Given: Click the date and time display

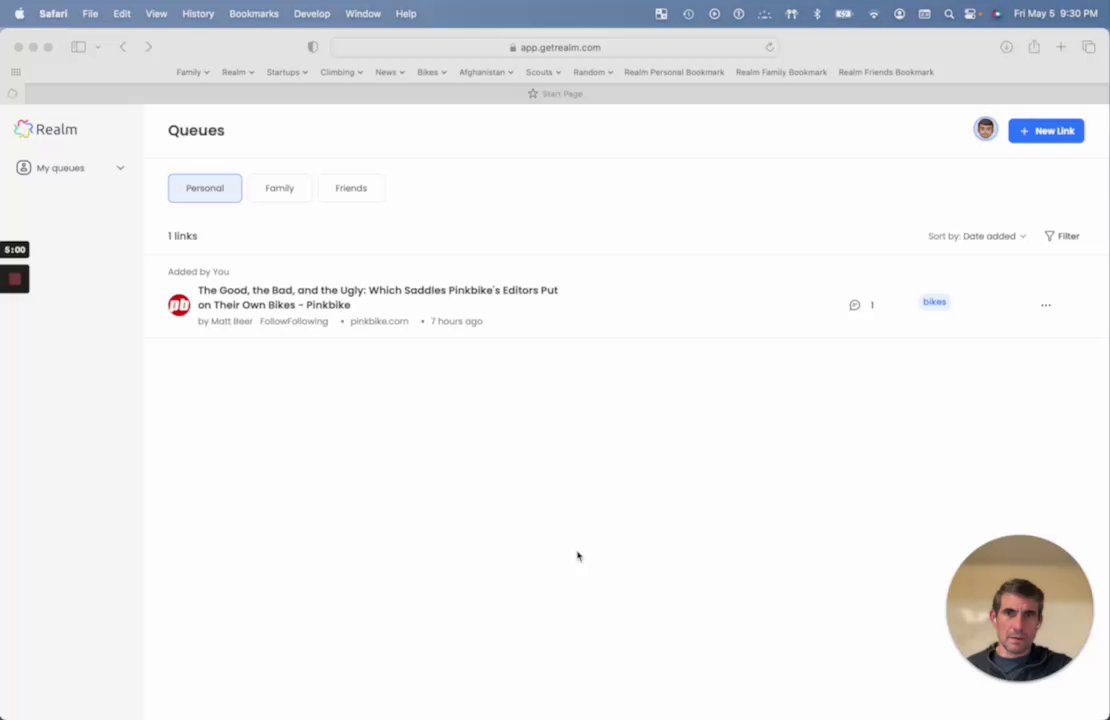Looking at the screenshot, I should coord(1055,13).
